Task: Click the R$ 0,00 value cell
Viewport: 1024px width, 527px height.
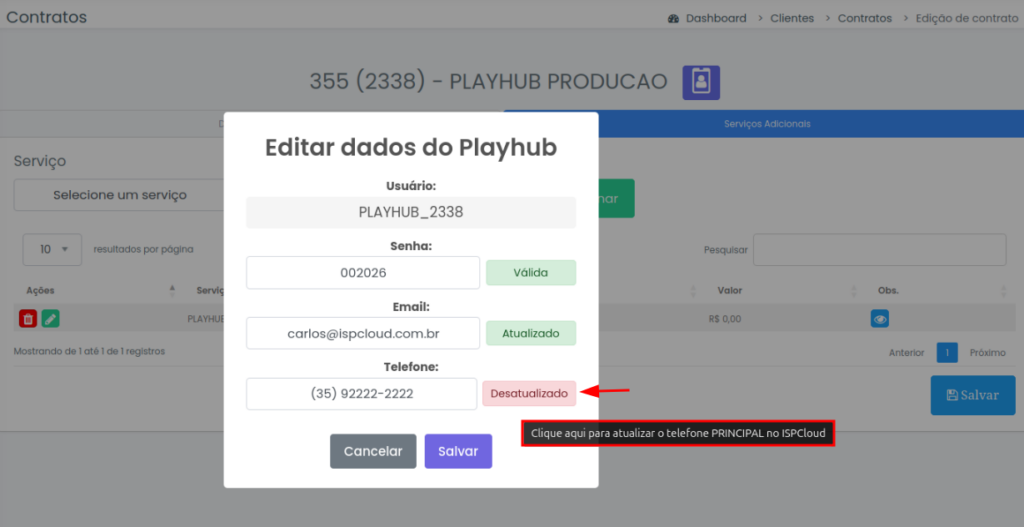Action: click(x=724, y=319)
